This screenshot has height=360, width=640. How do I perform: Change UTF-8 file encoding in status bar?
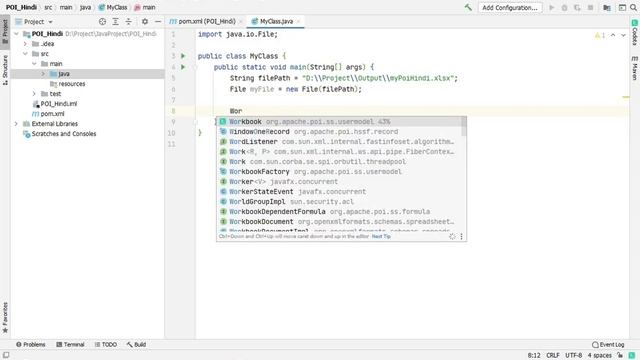[x=573, y=356]
